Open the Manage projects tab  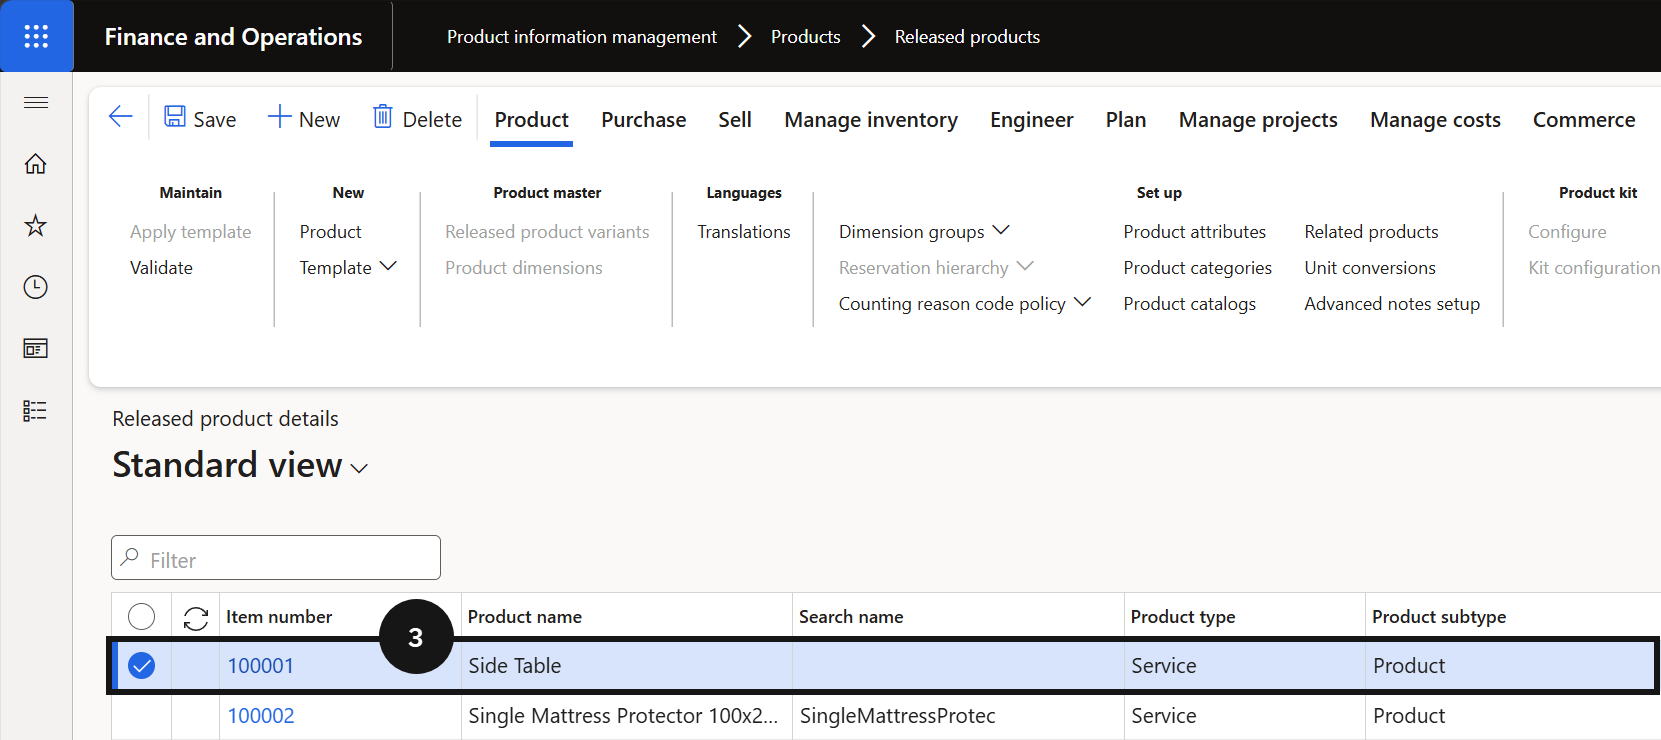point(1258,120)
